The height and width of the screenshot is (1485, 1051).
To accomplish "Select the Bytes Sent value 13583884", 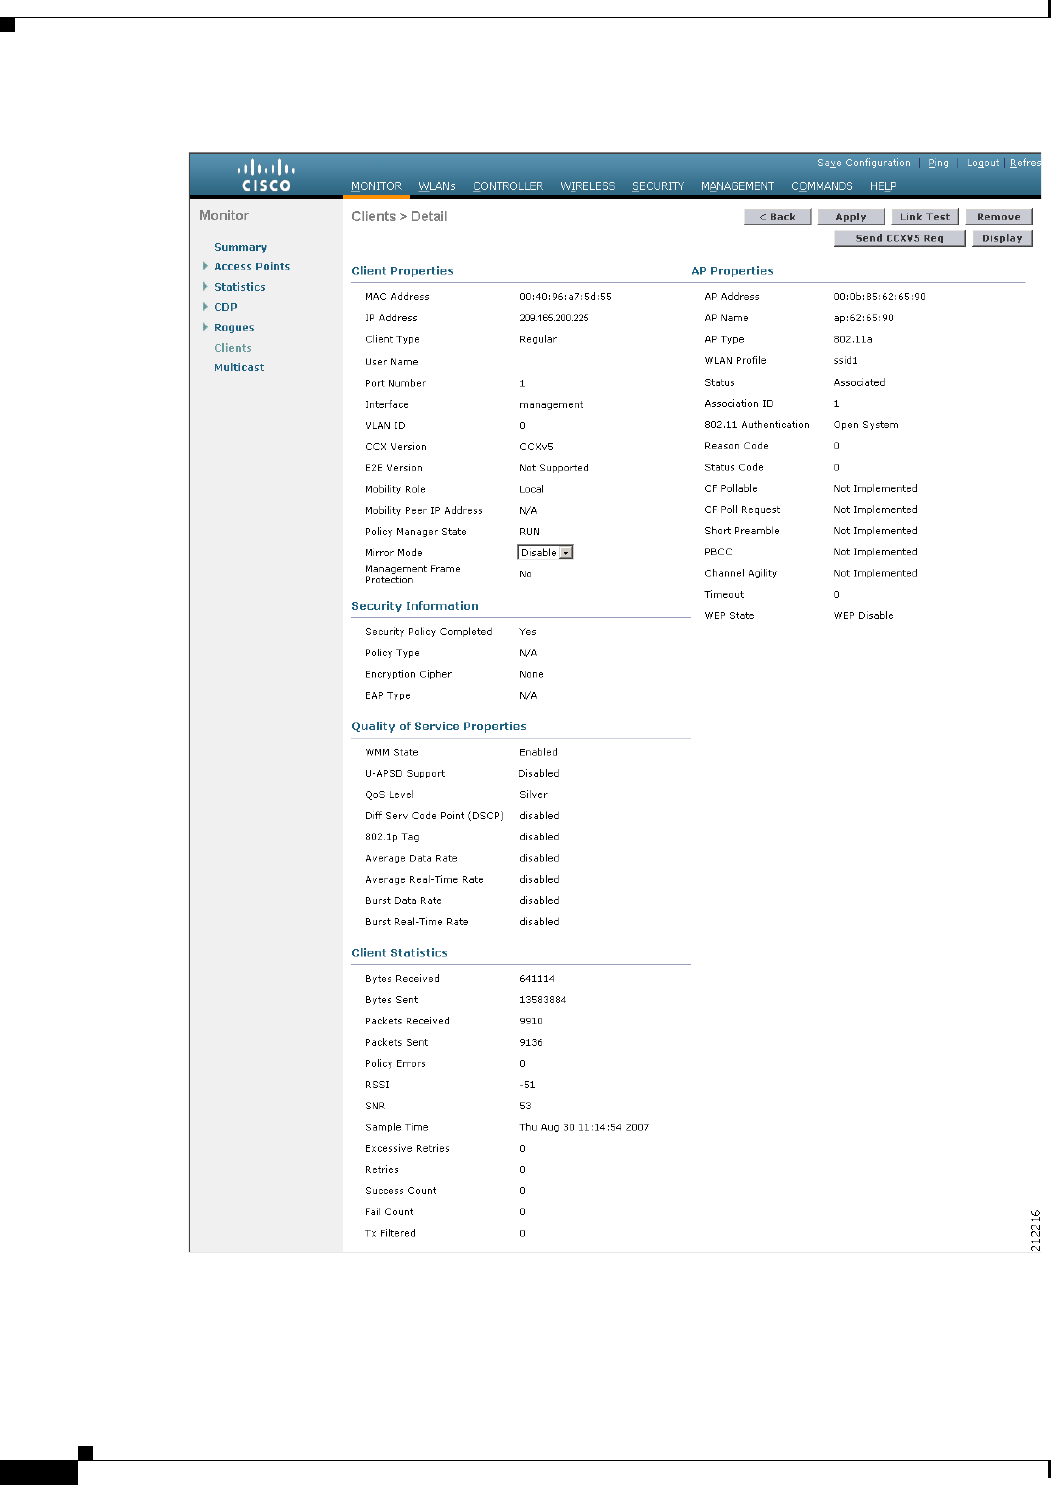I will pos(543,1000).
